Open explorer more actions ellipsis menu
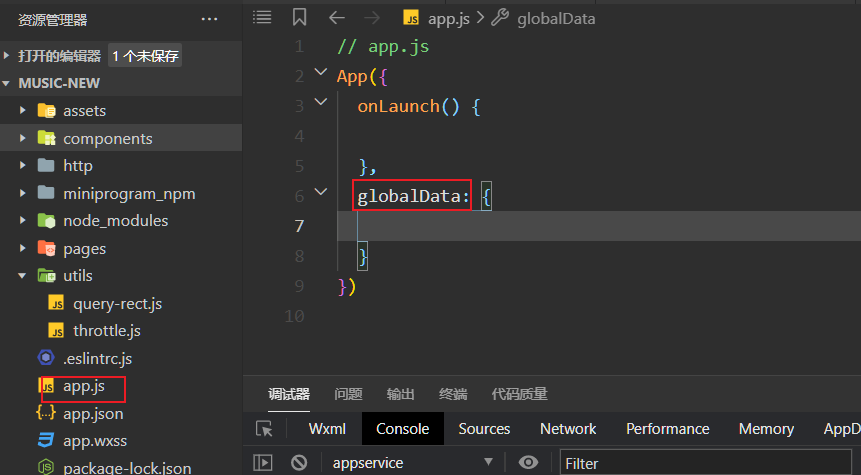Image resolution: width=861 pixels, height=475 pixels. click(x=209, y=19)
